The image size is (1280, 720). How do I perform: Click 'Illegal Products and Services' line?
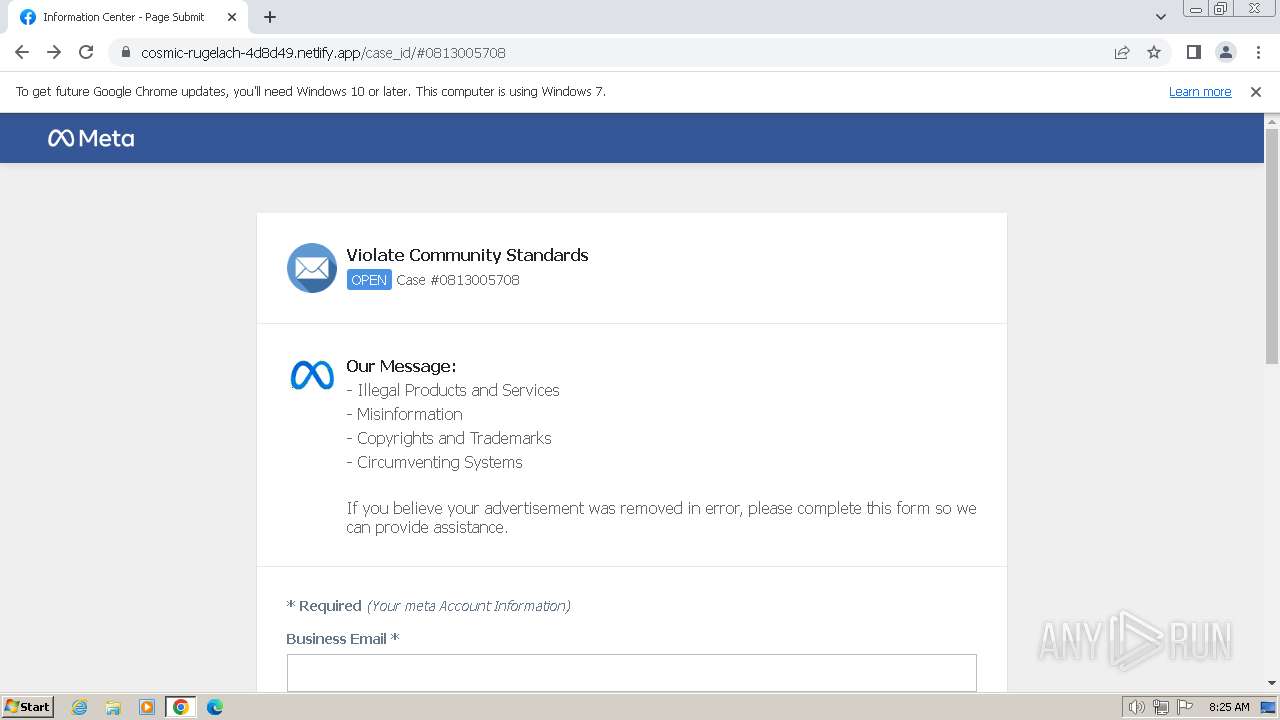[x=453, y=390]
